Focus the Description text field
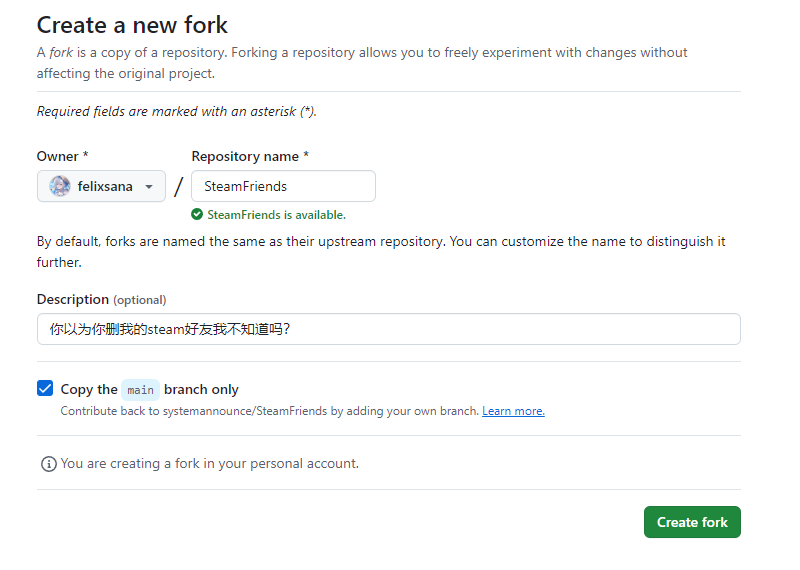This screenshot has height=570, width=800. click(388, 329)
